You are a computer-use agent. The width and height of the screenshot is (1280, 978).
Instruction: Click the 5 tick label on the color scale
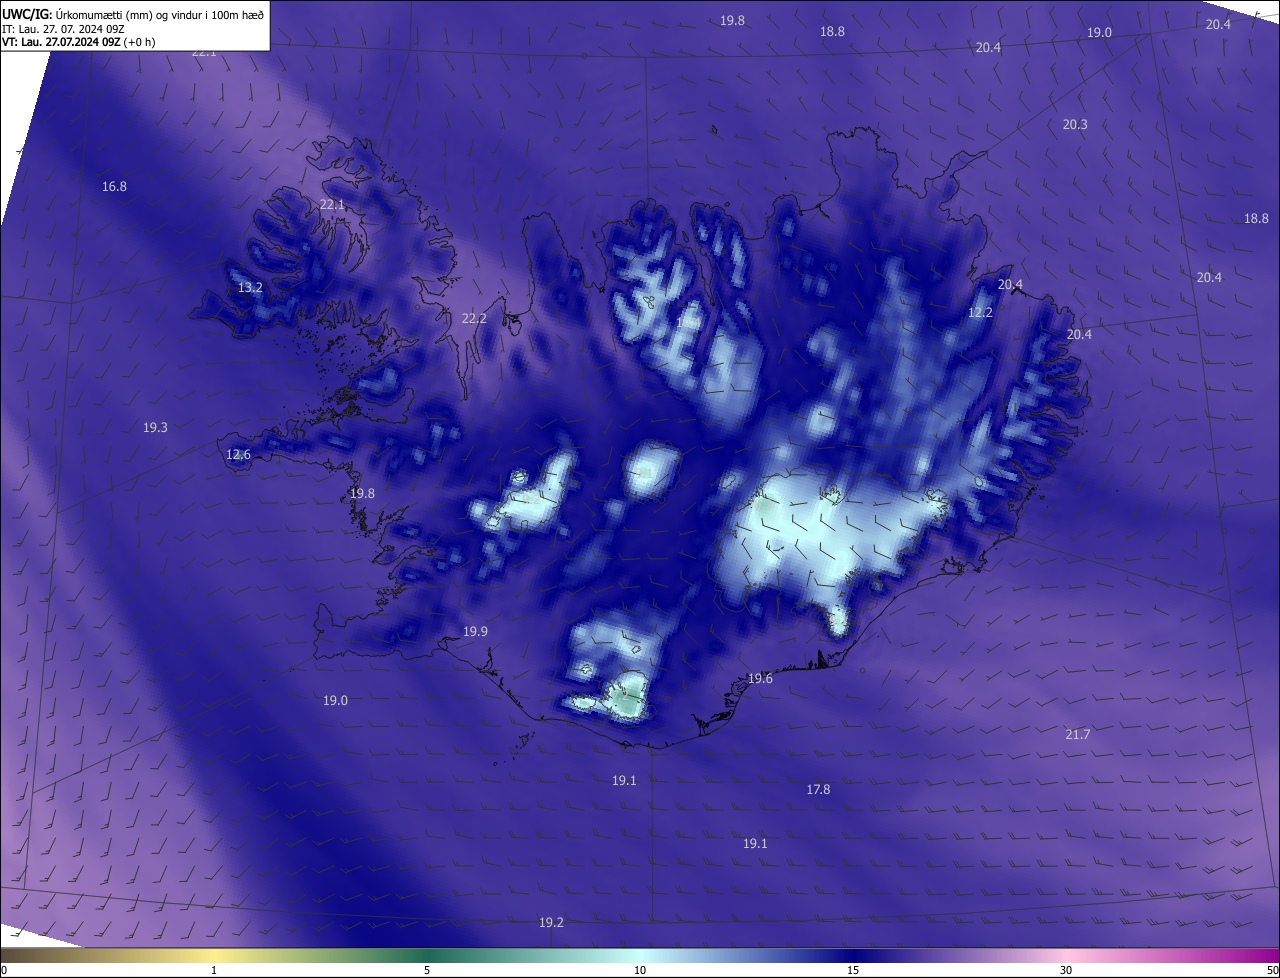click(x=427, y=970)
